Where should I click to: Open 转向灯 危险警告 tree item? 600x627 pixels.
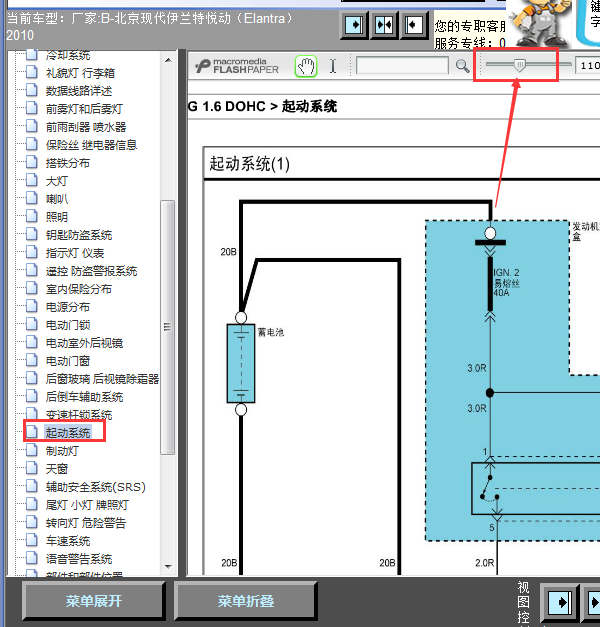[x=86, y=523]
